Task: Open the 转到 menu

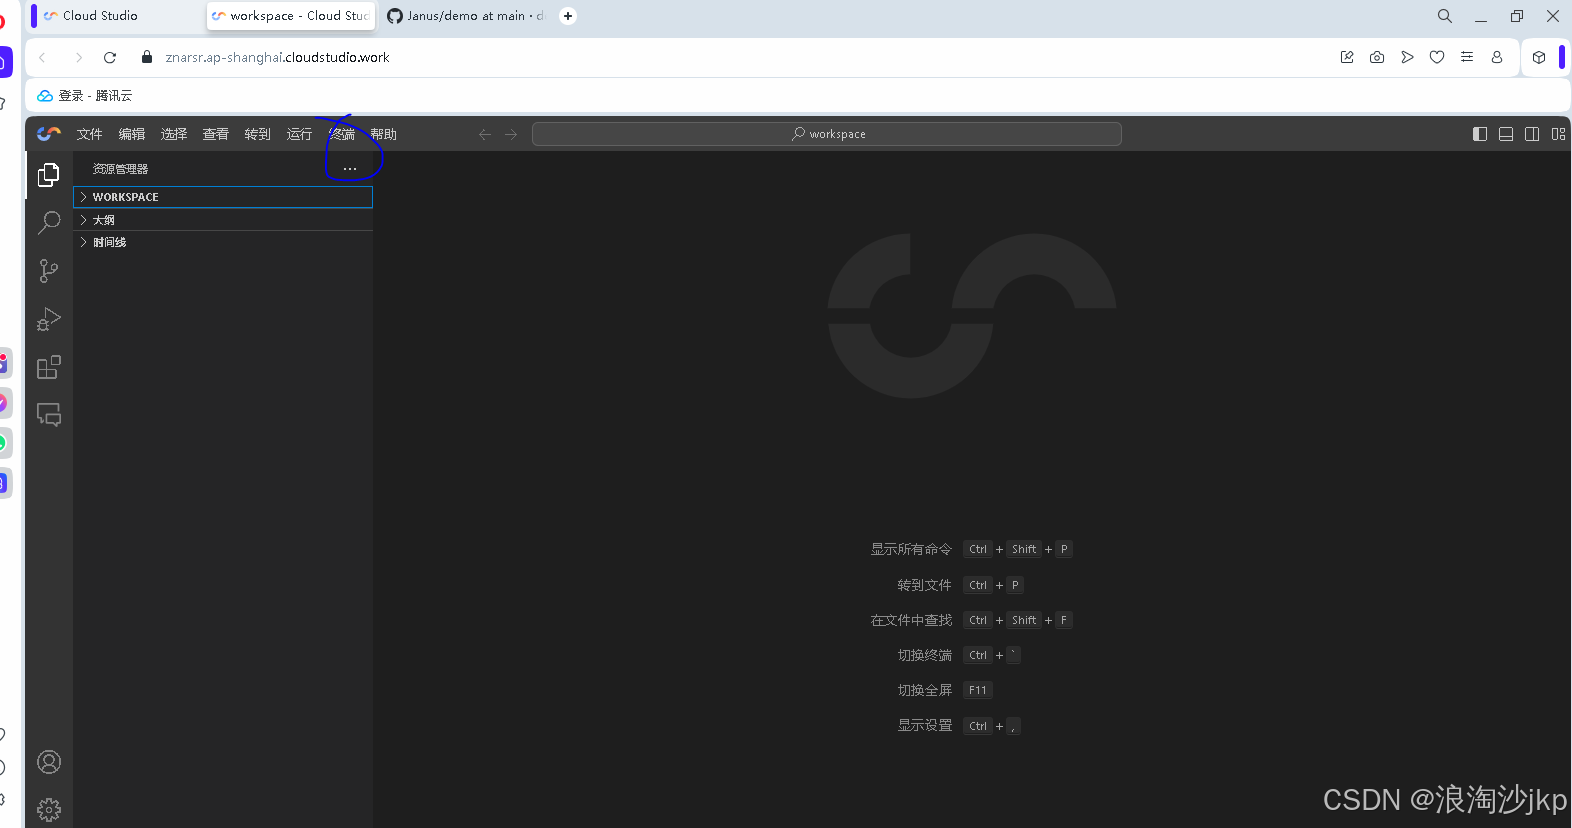Action: click(258, 134)
